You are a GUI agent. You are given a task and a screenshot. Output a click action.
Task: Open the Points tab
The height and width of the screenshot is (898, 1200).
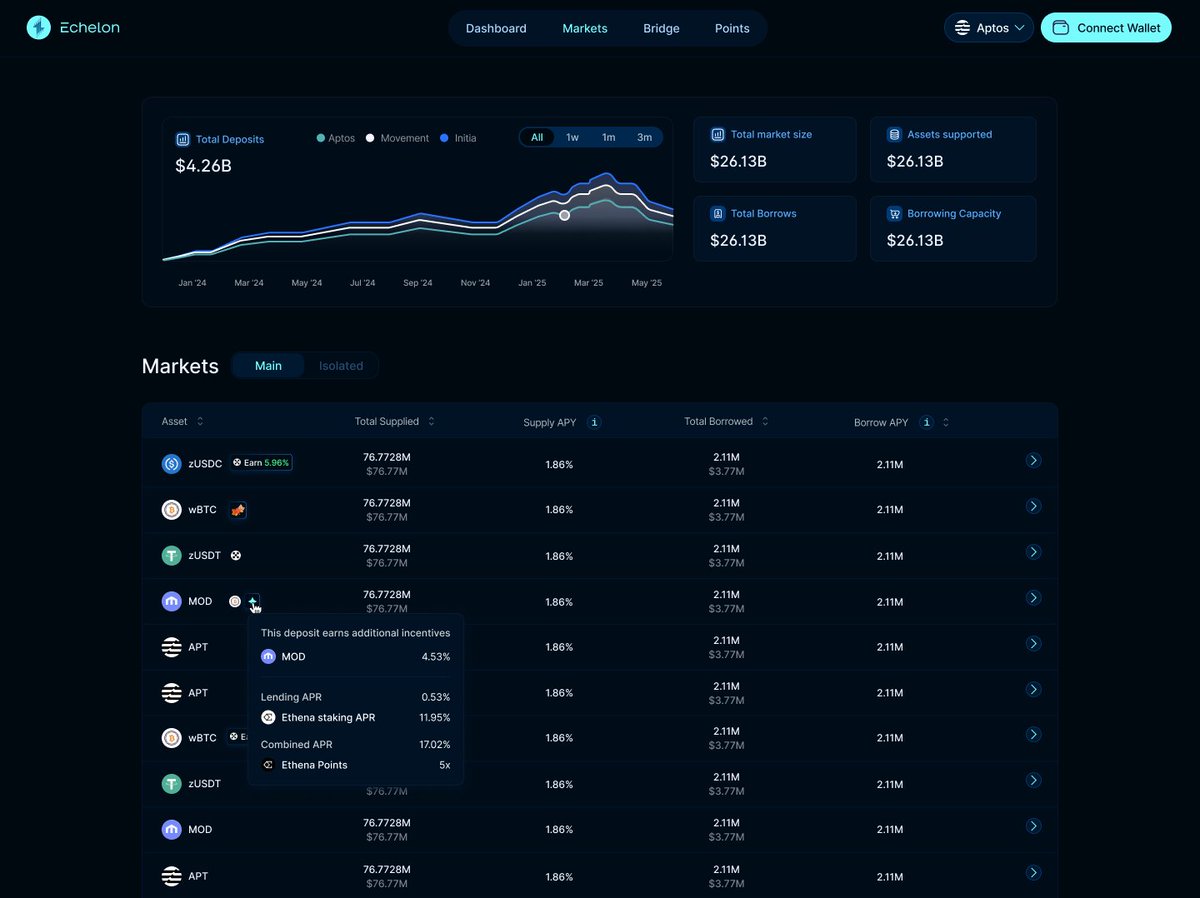pos(732,28)
